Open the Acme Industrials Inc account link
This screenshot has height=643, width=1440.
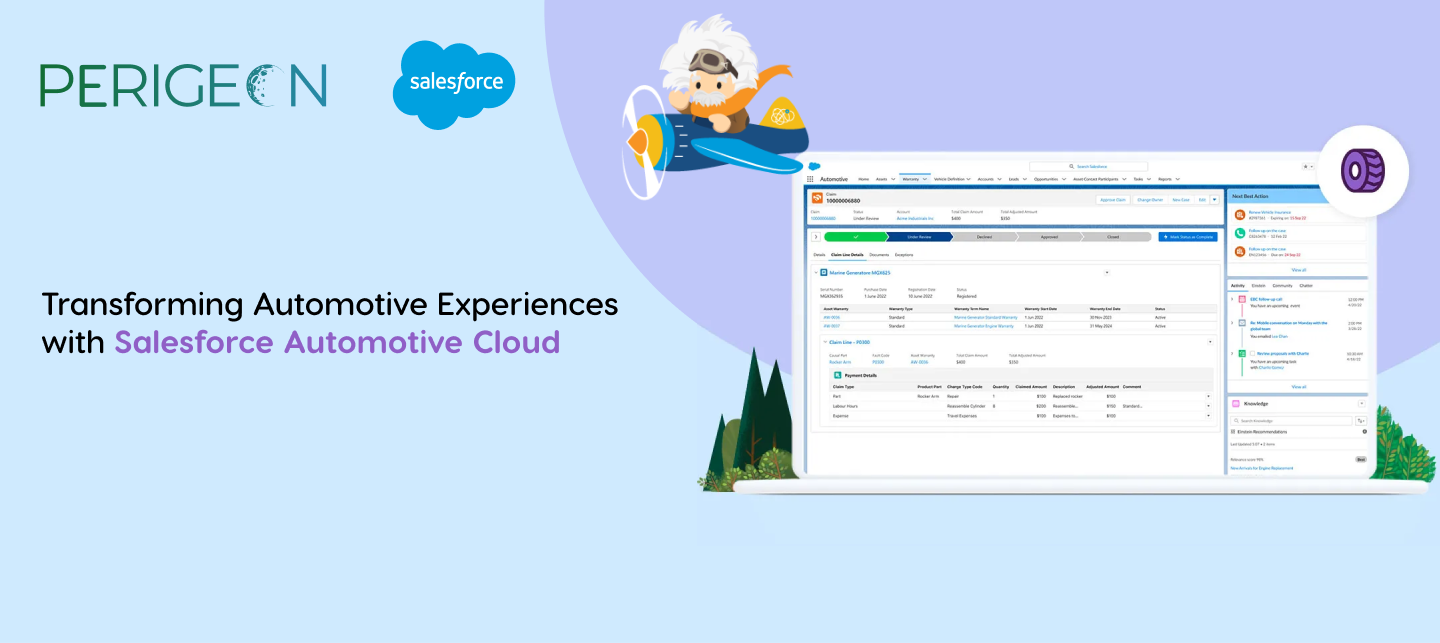pyautogui.click(x=915, y=218)
